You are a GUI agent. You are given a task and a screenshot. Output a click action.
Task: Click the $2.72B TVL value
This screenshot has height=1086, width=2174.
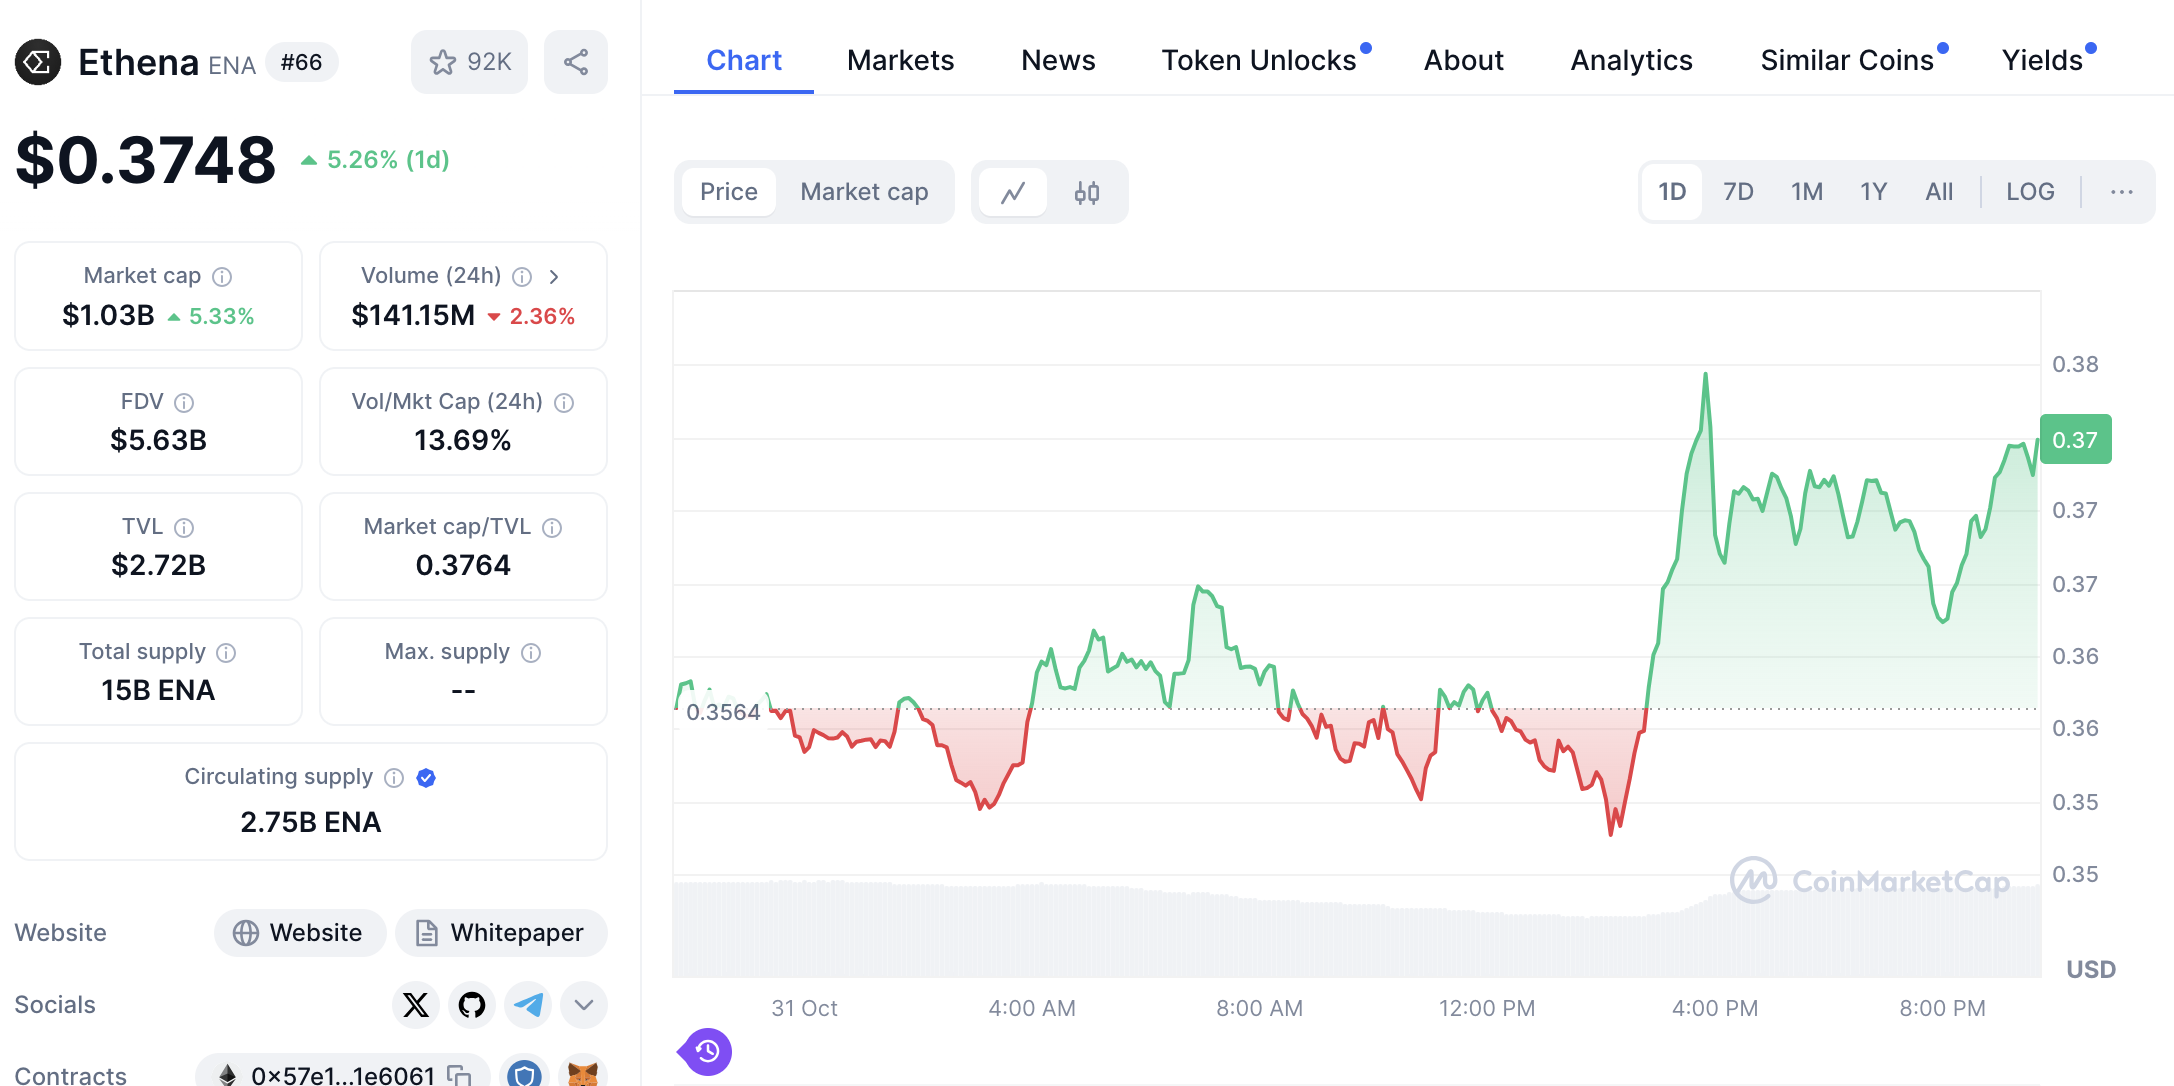click(x=158, y=565)
